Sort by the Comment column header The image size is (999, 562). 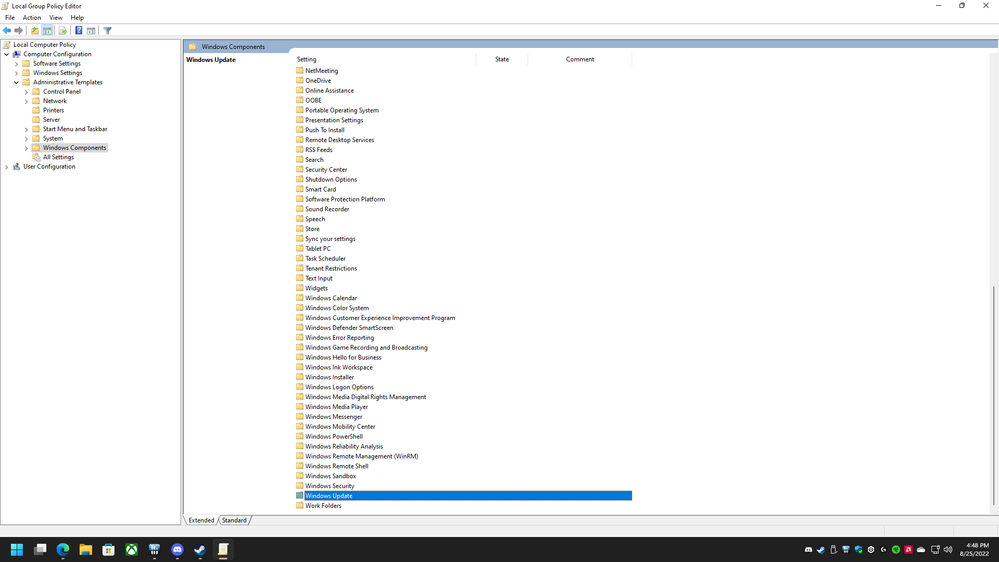pyautogui.click(x=580, y=59)
